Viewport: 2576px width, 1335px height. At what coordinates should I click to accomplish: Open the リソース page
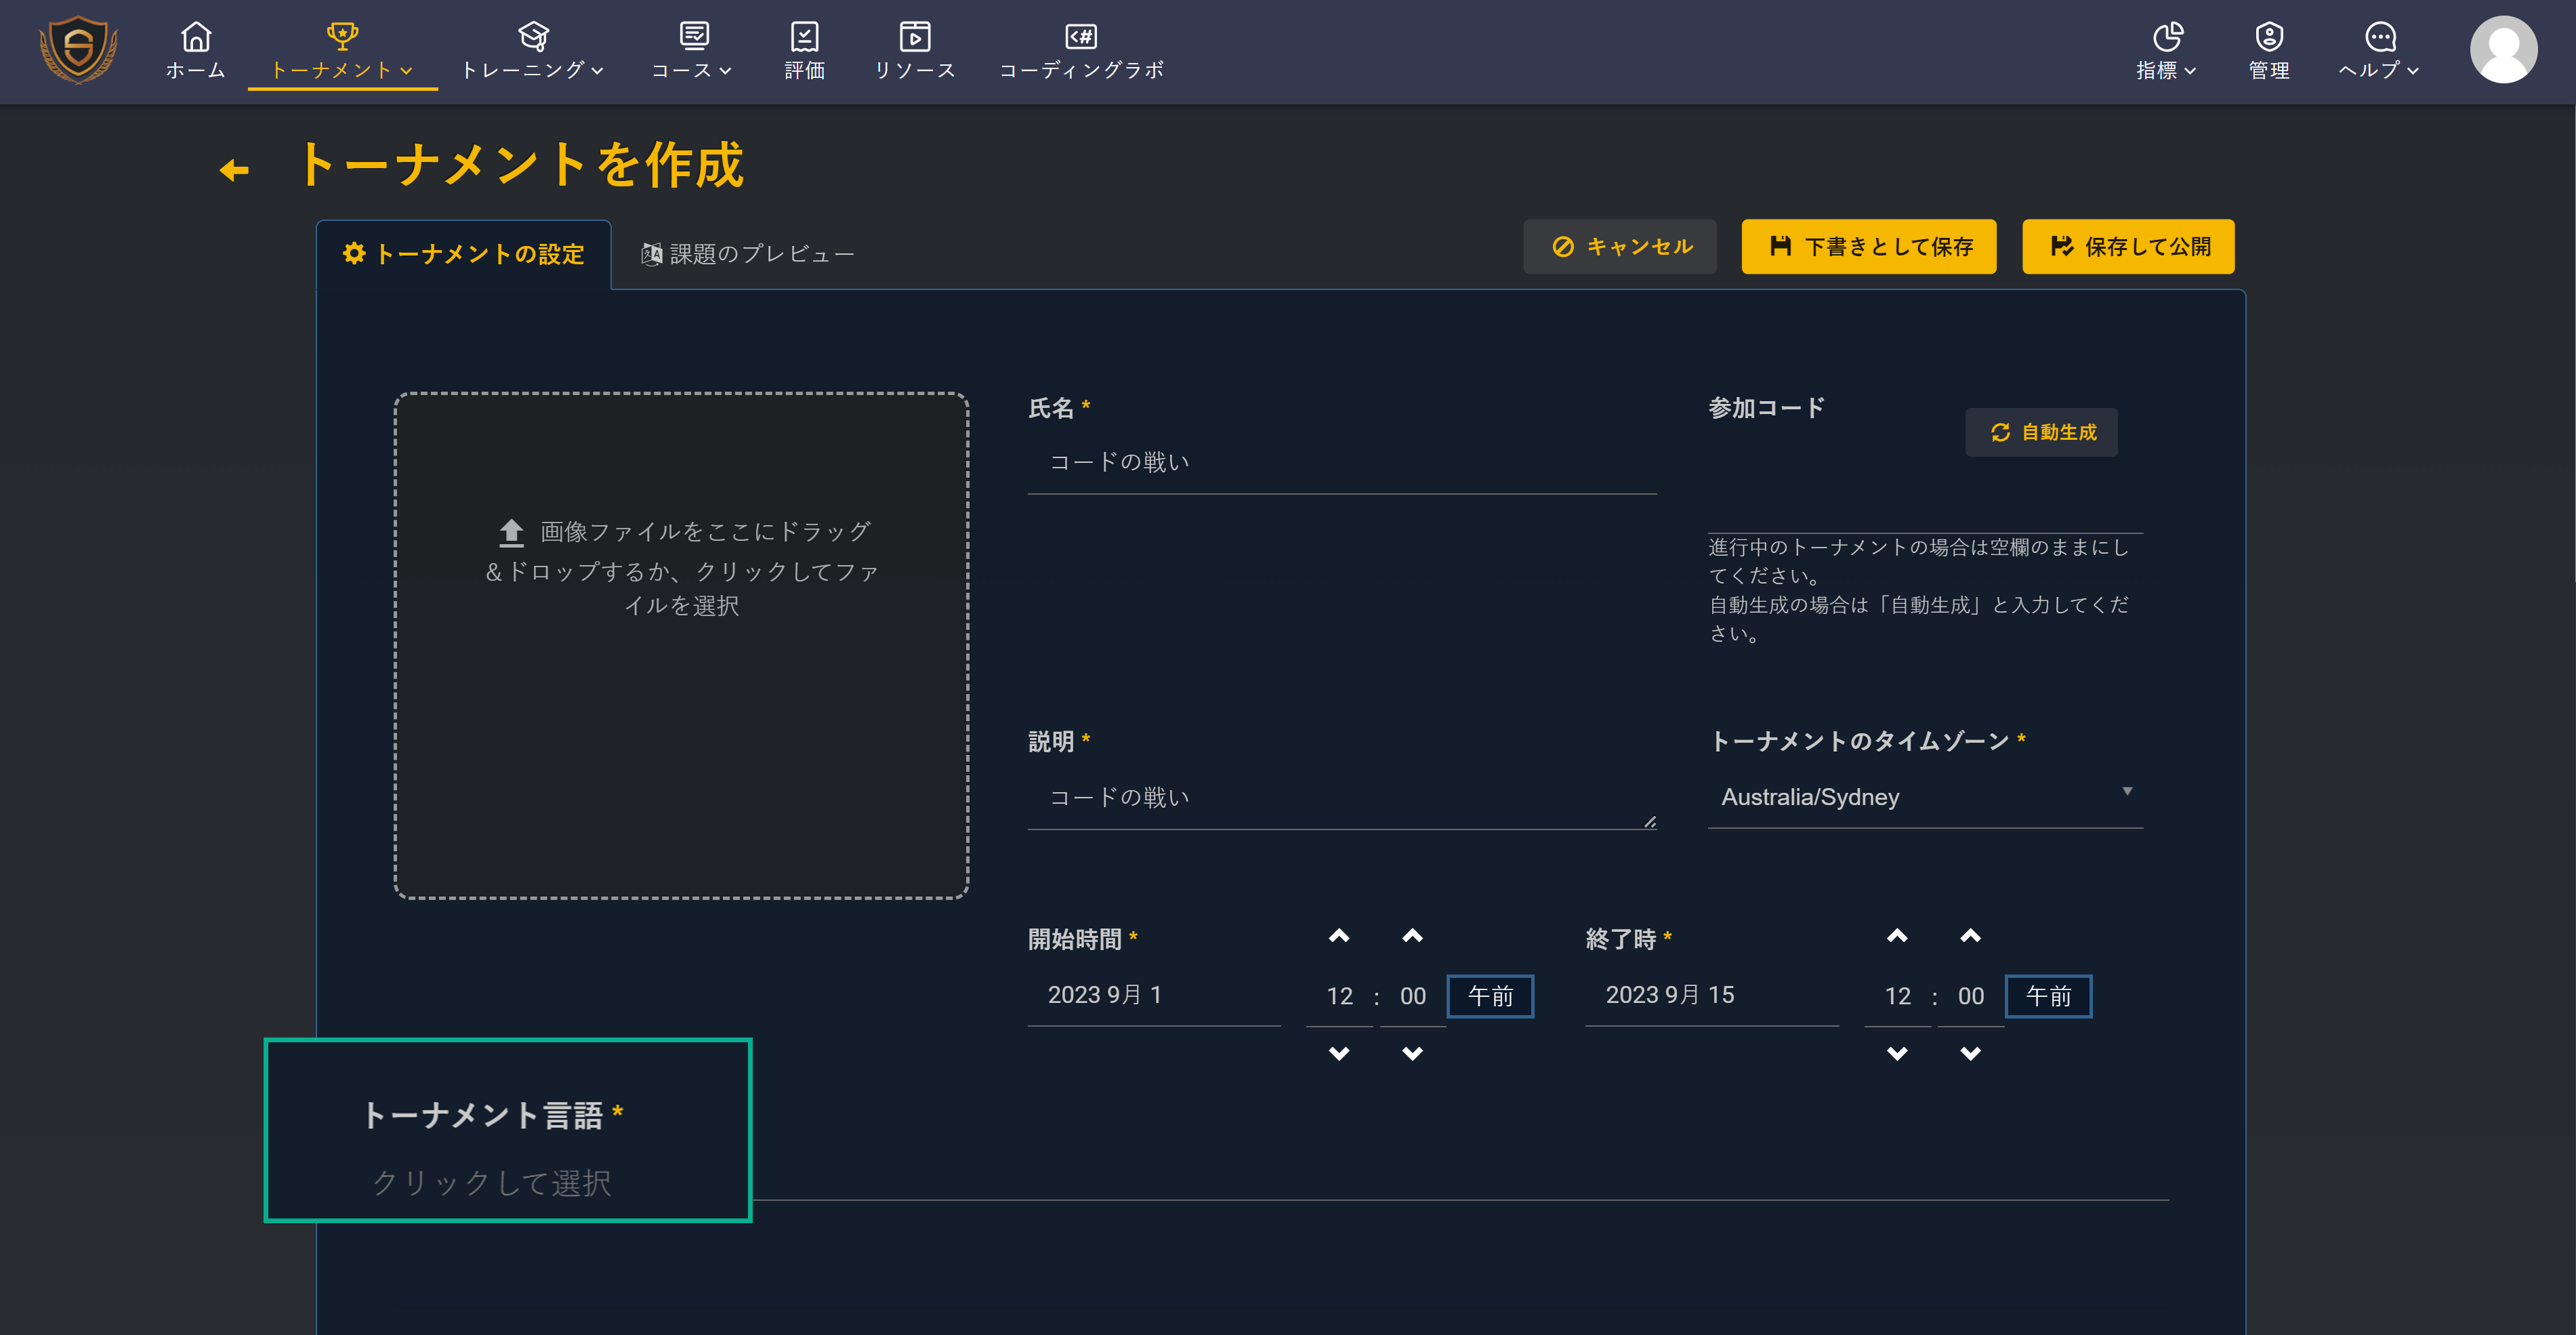[x=915, y=50]
